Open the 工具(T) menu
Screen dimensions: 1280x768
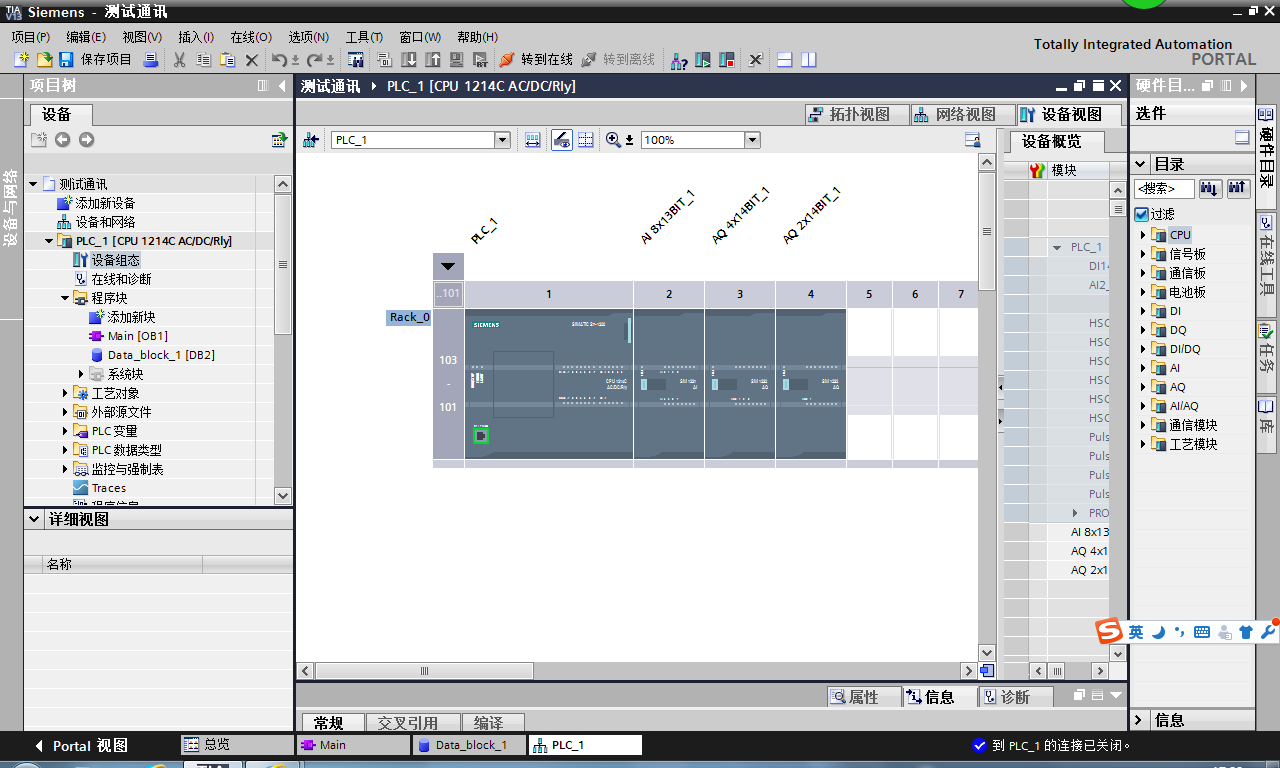[x=364, y=37]
